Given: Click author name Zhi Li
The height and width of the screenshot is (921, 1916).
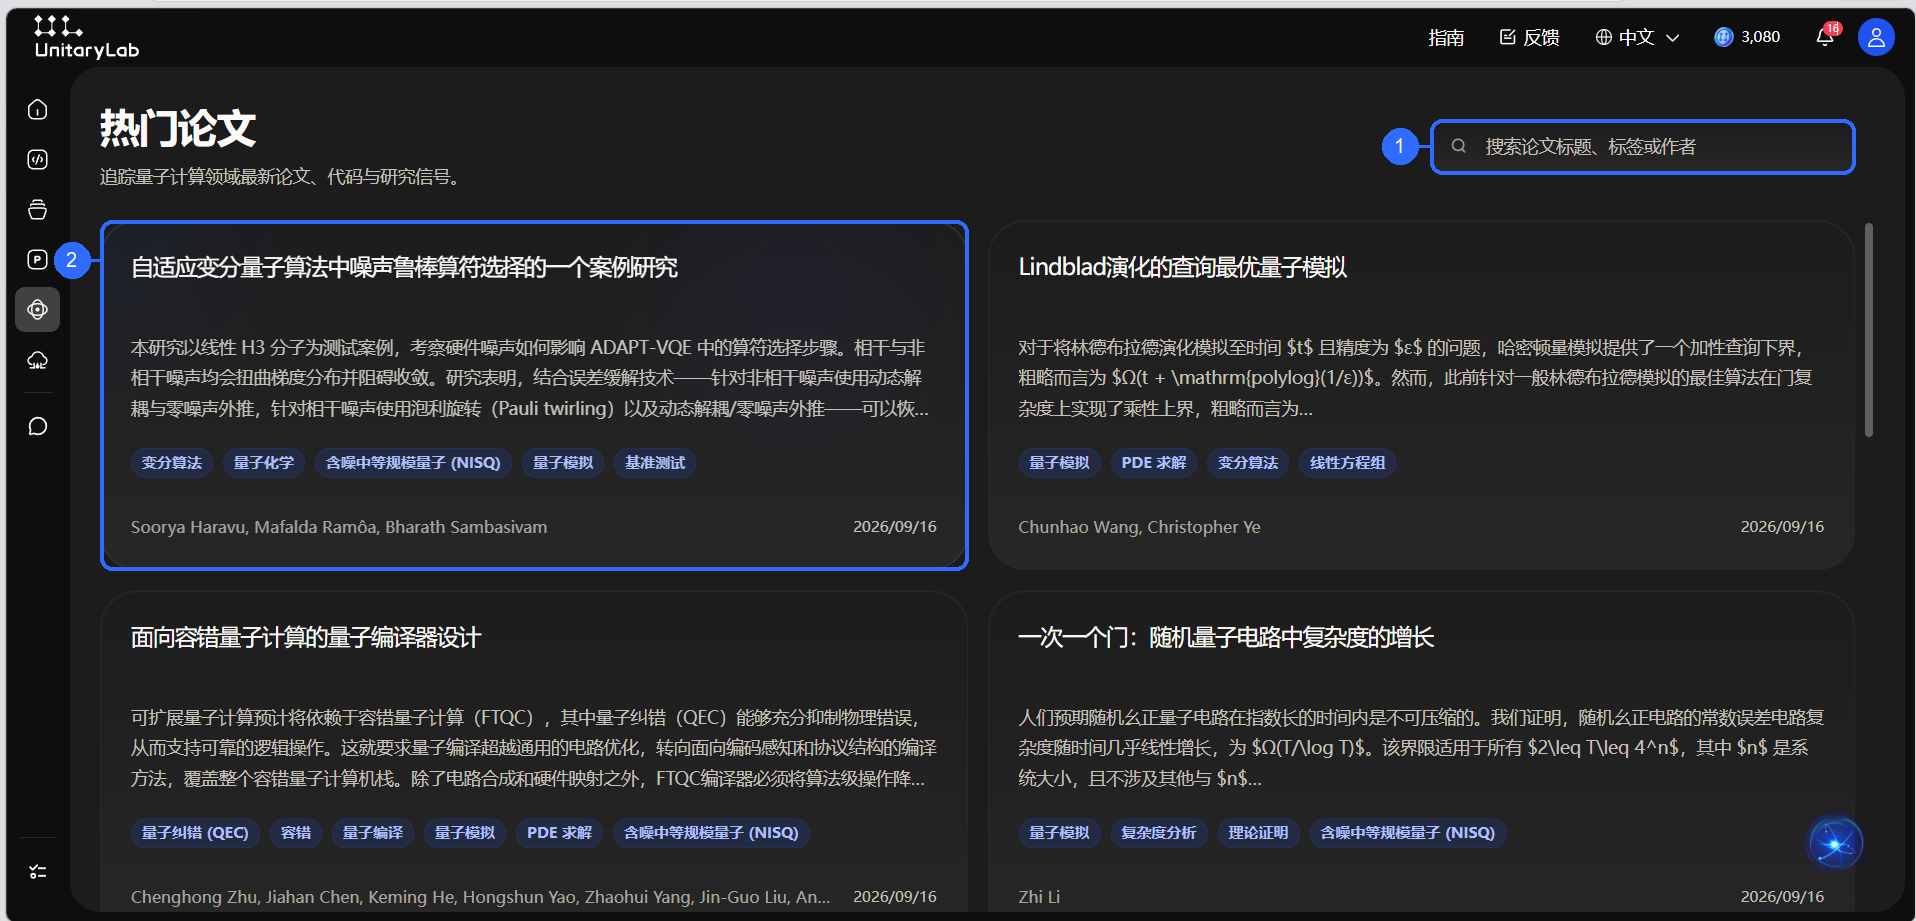Looking at the screenshot, I should (x=1039, y=897).
